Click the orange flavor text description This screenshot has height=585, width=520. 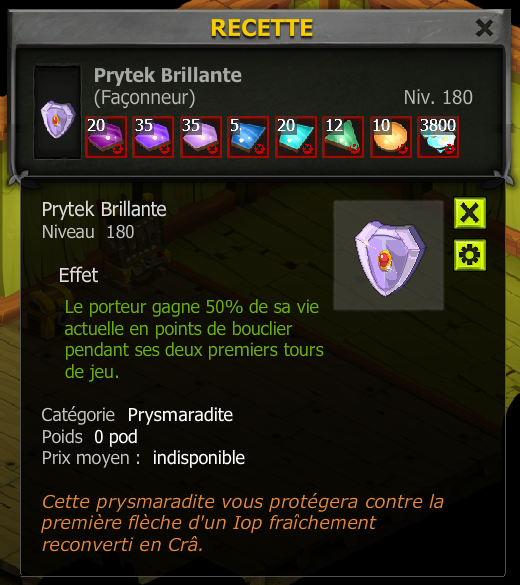[242, 523]
